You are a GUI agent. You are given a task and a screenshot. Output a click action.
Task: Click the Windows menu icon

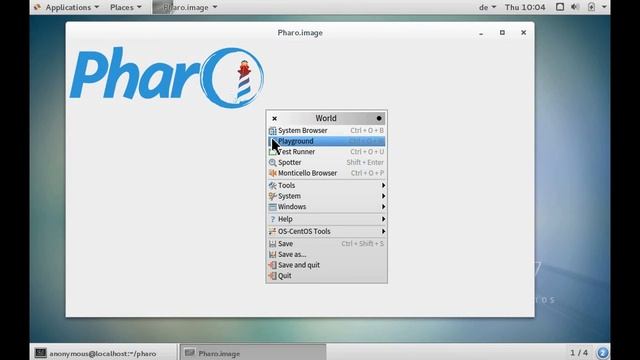coord(272,207)
